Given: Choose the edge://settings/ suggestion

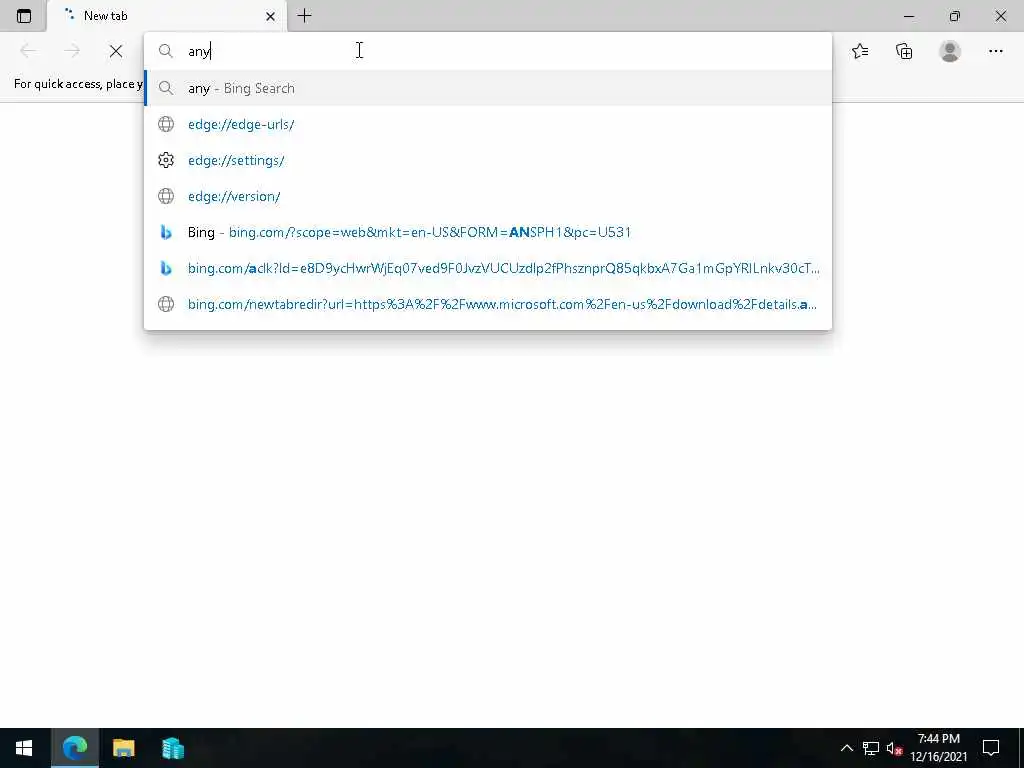Looking at the screenshot, I should [x=488, y=160].
